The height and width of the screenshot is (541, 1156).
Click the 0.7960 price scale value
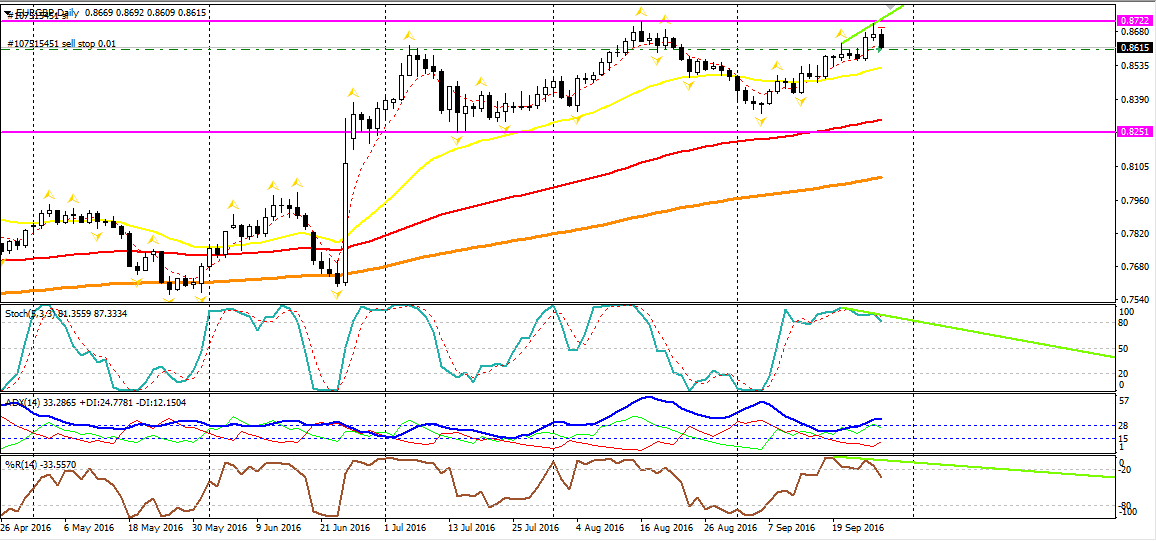1136,200
